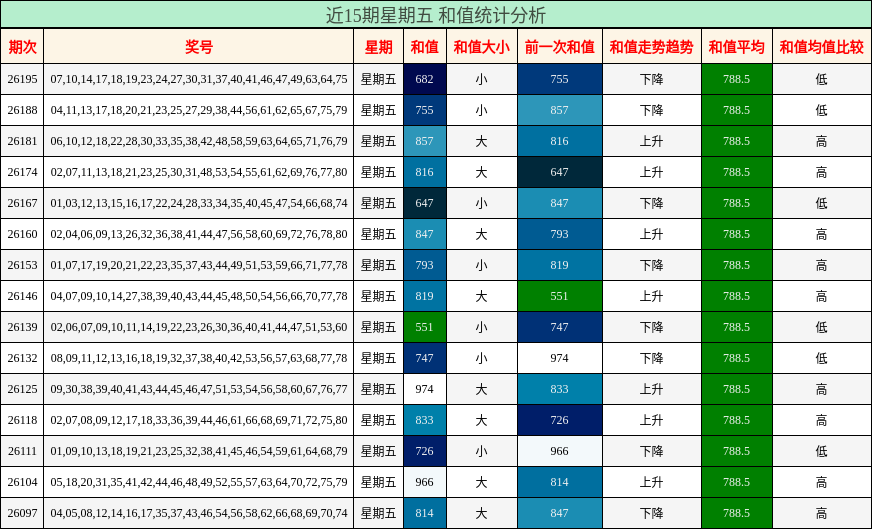Click 和值大小 cell 大 in row 26181

[482, 141]
